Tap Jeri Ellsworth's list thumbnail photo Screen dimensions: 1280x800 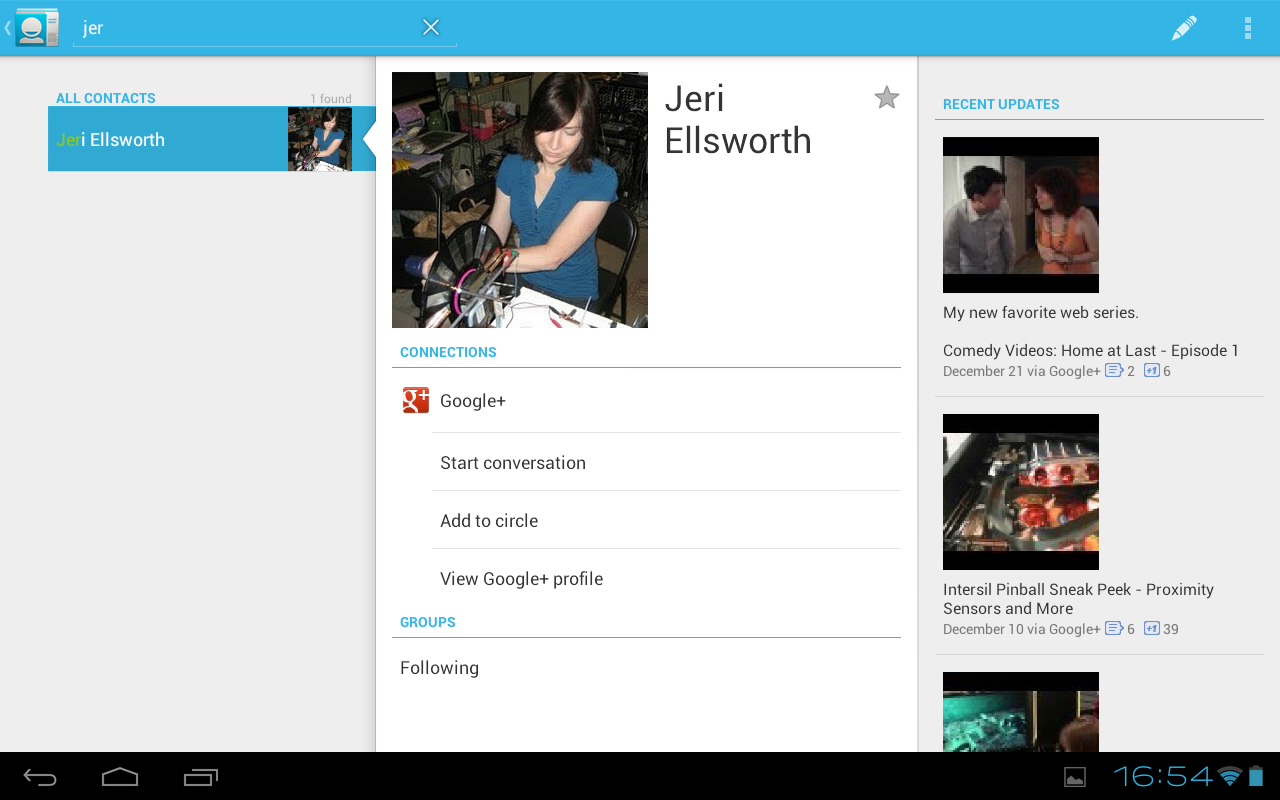click(320, 139)
